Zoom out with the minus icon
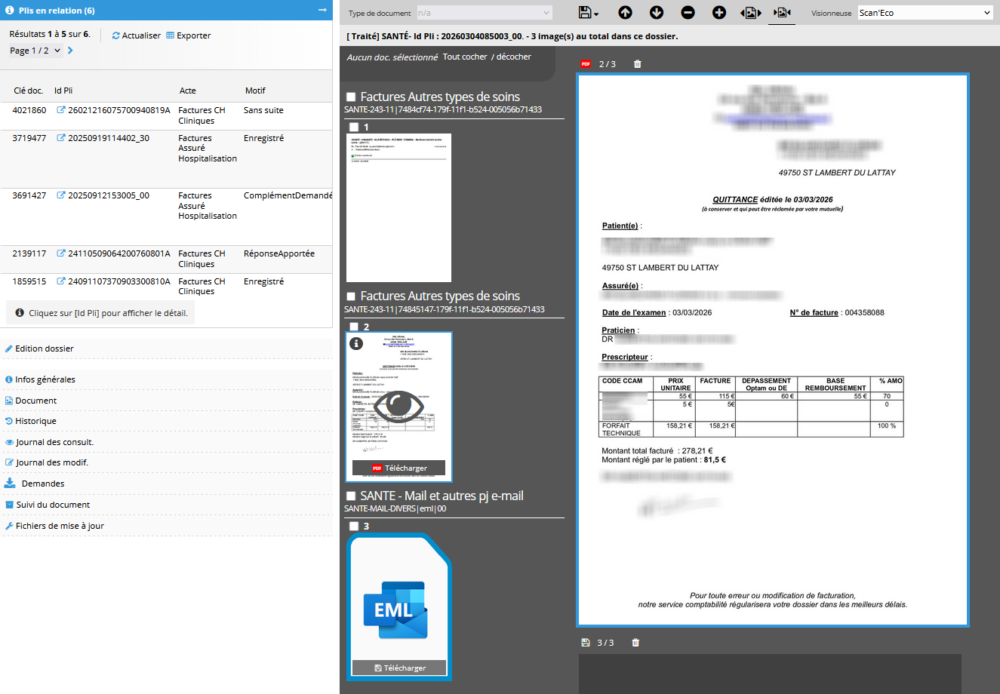Screen dimensions: 1000x694 pos(688,13)
